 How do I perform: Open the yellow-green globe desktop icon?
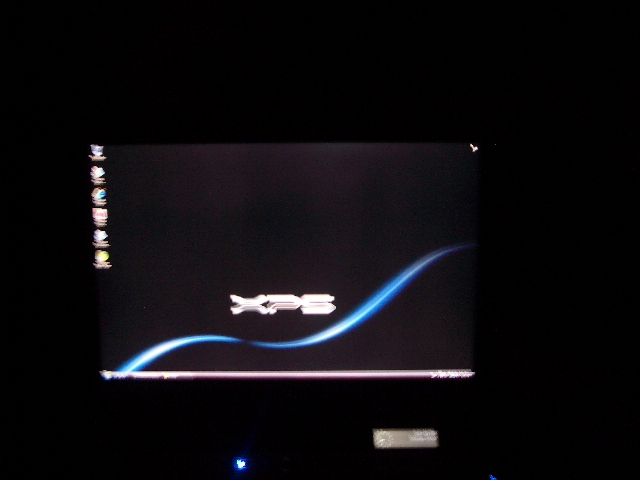click(x=102, y=259)
